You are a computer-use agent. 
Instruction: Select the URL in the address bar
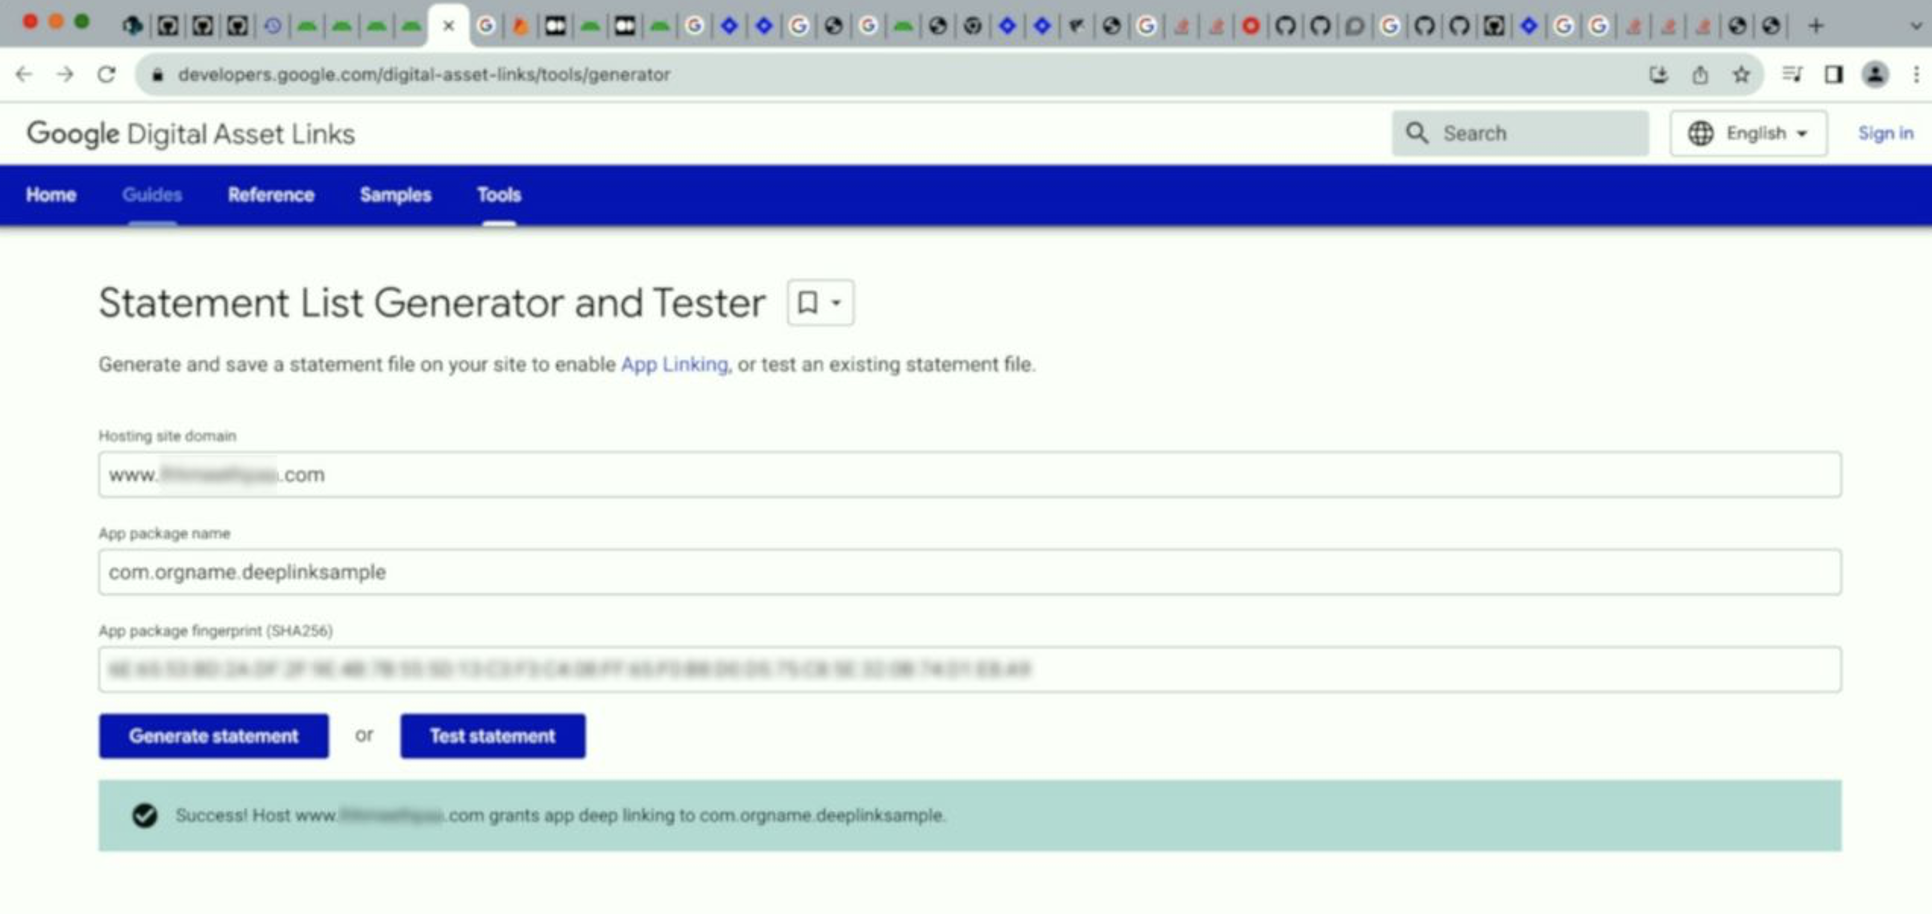tap(424, 74)
